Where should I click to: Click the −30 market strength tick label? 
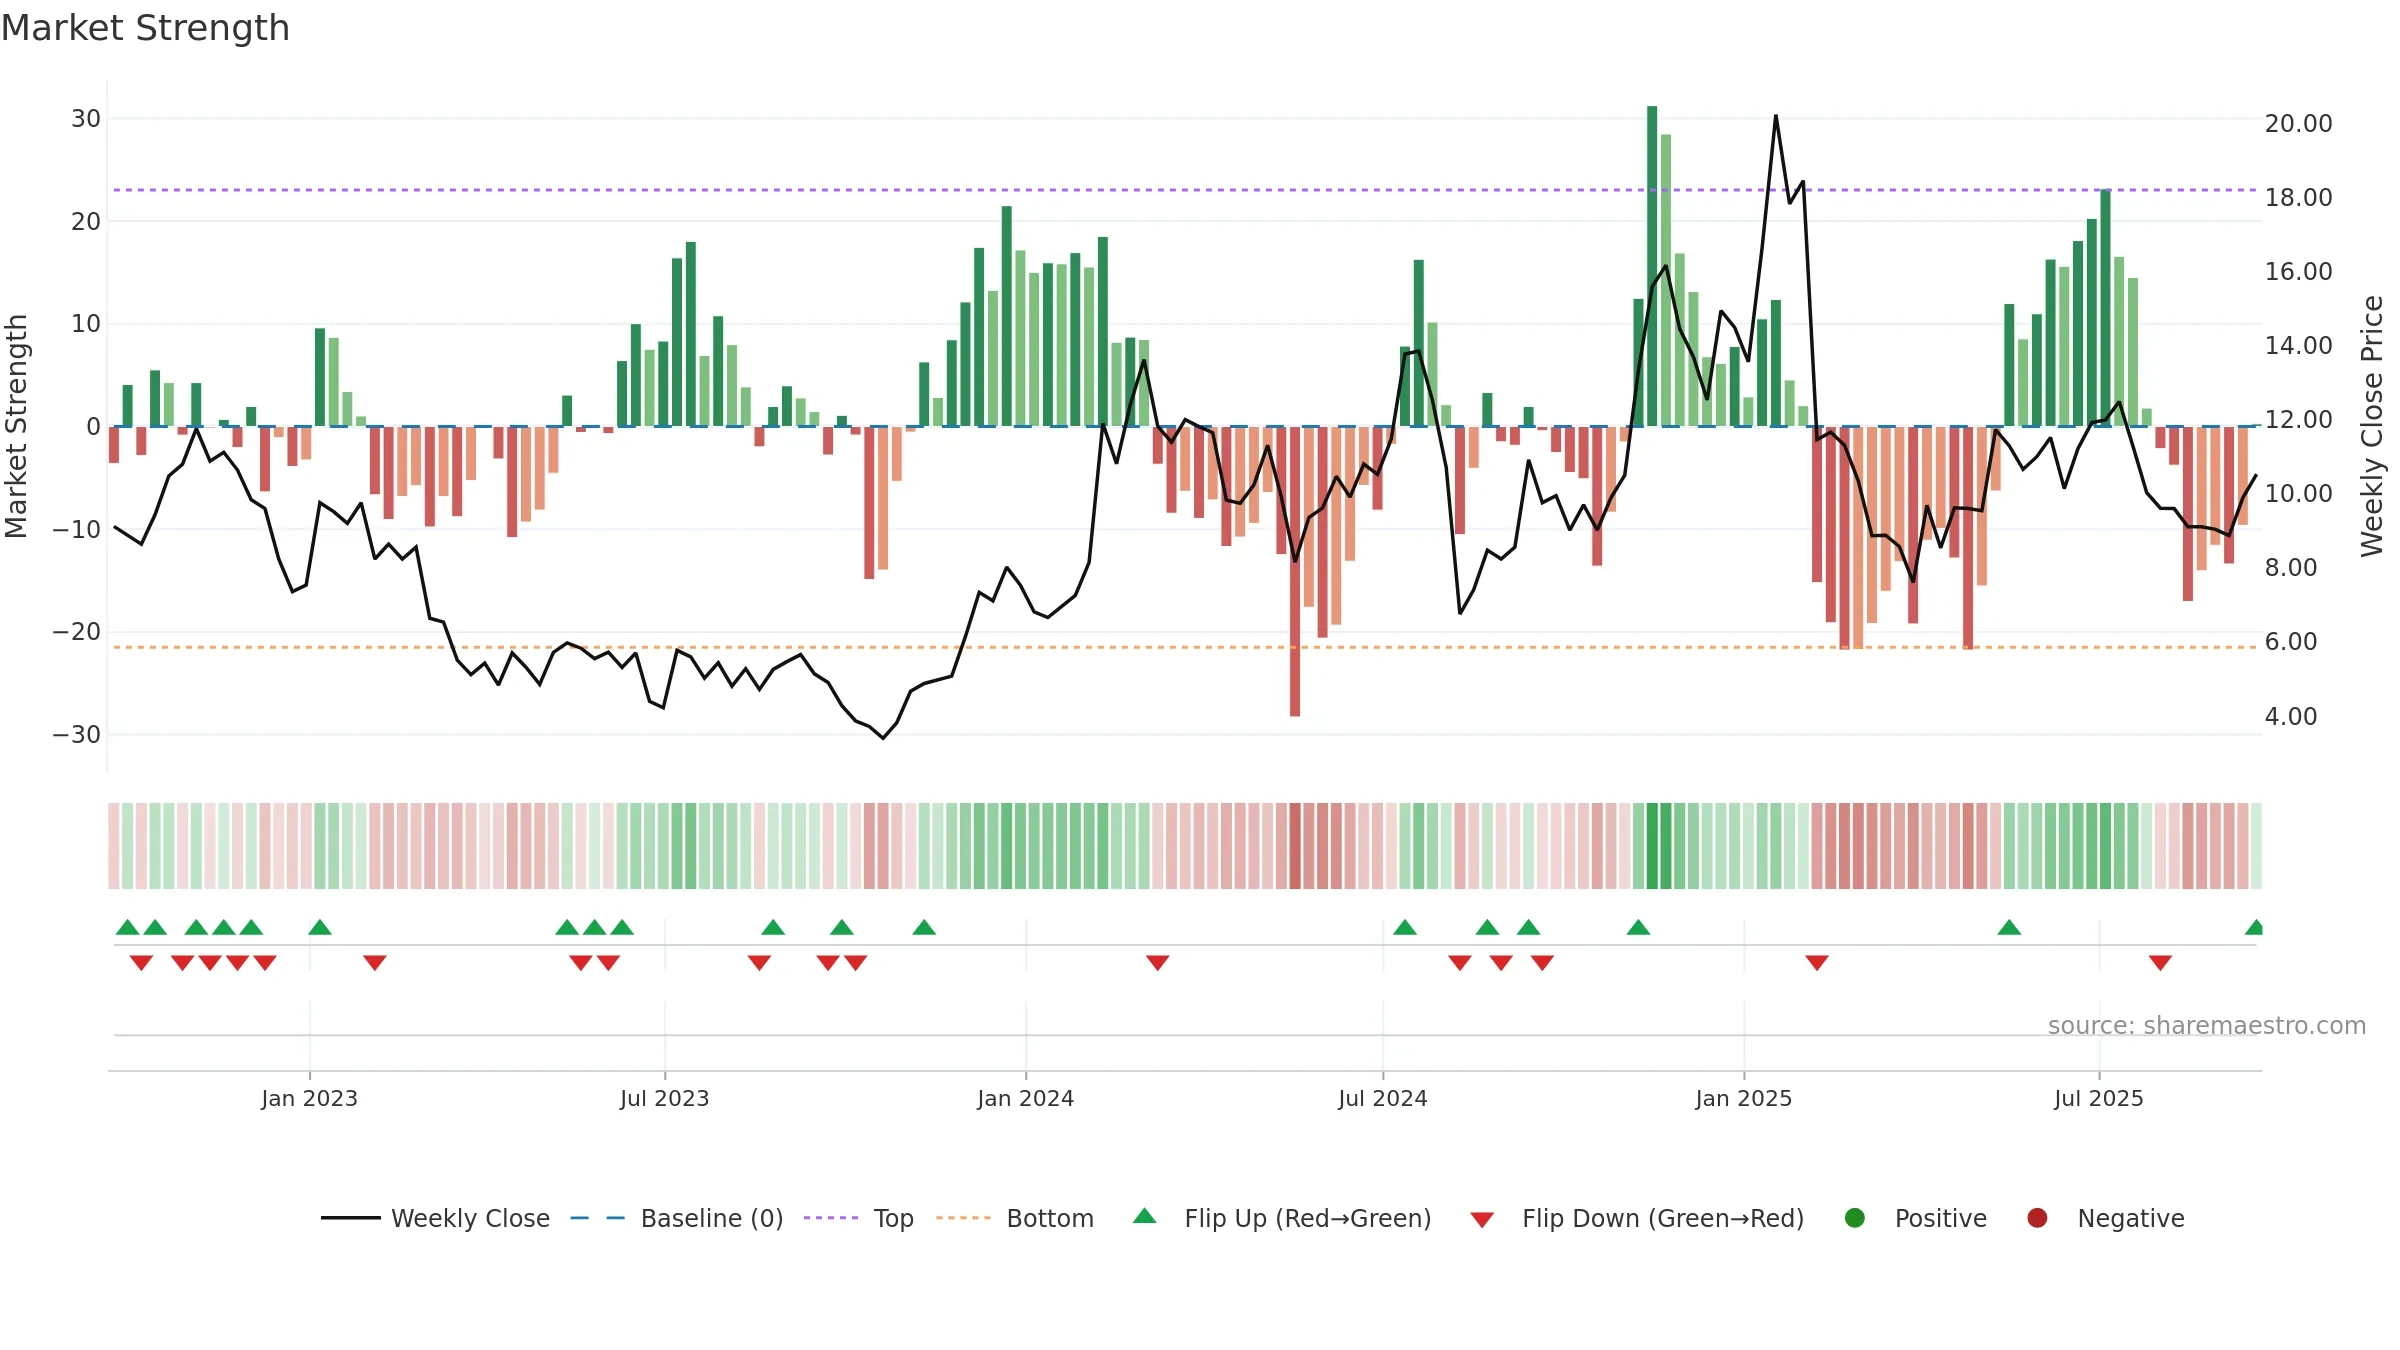click(77, 734)
